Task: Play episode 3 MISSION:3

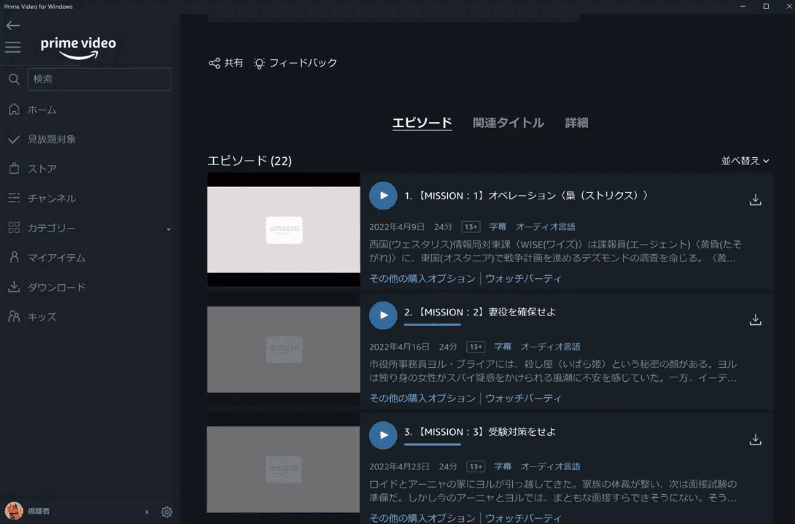Action: click(x=383, y=435)
